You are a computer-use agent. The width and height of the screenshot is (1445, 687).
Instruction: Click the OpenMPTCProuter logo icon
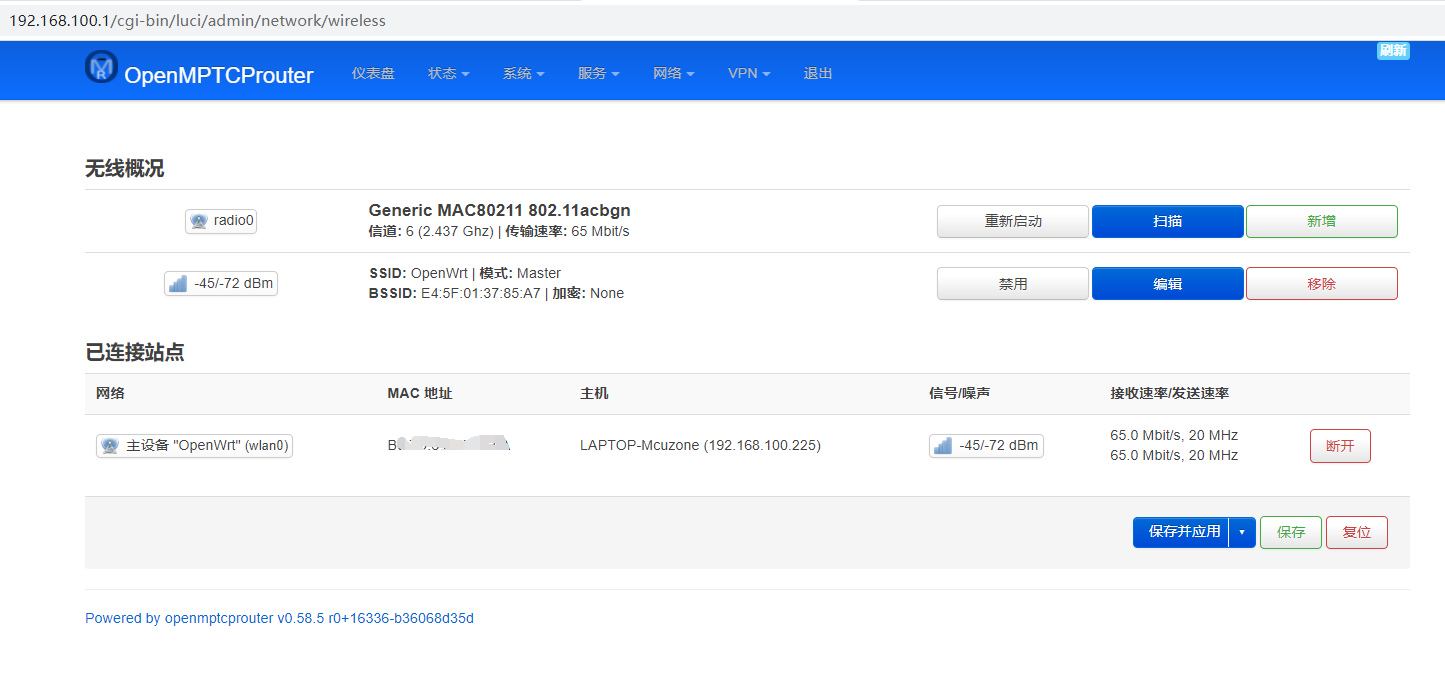102,67
